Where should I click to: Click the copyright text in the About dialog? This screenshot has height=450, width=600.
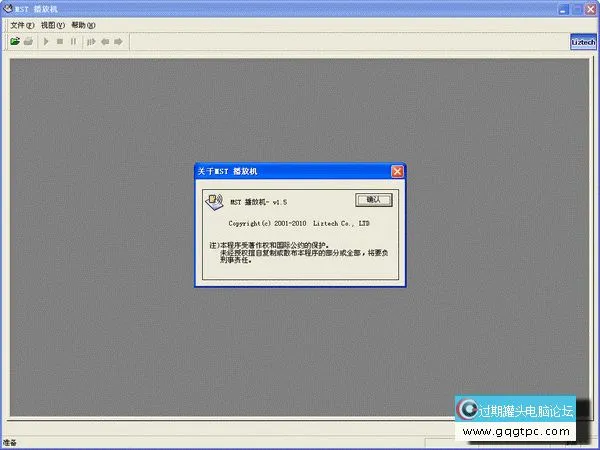299,223
